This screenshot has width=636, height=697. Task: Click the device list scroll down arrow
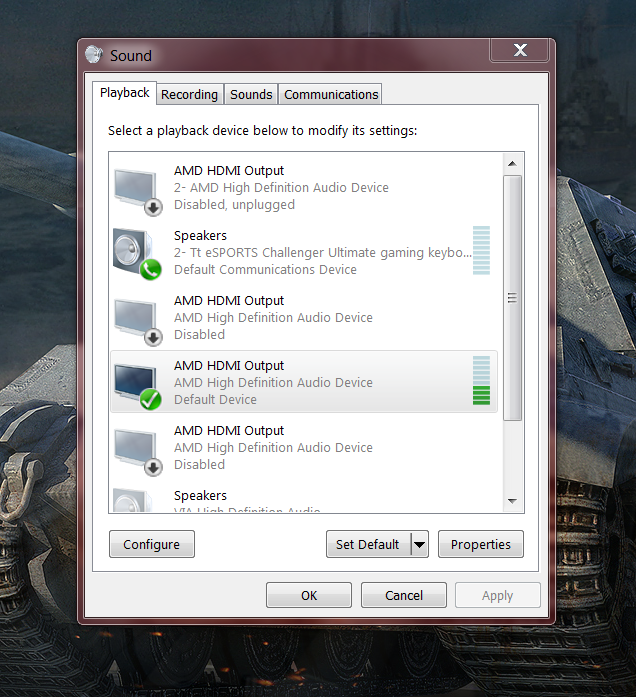512,501
